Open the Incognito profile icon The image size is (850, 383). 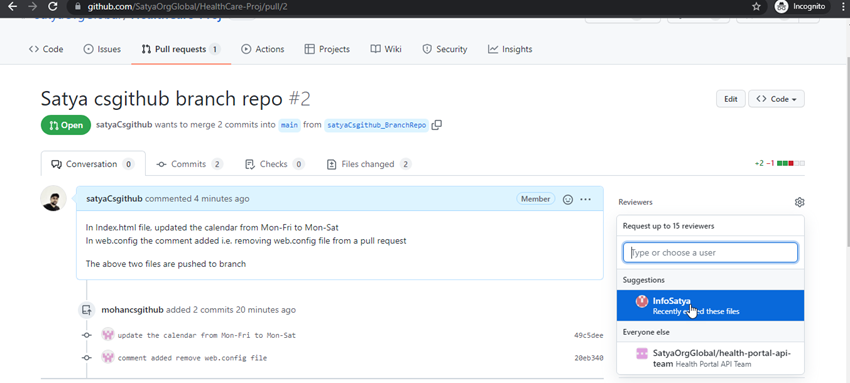pyautogui.click(x=781, y=7)
